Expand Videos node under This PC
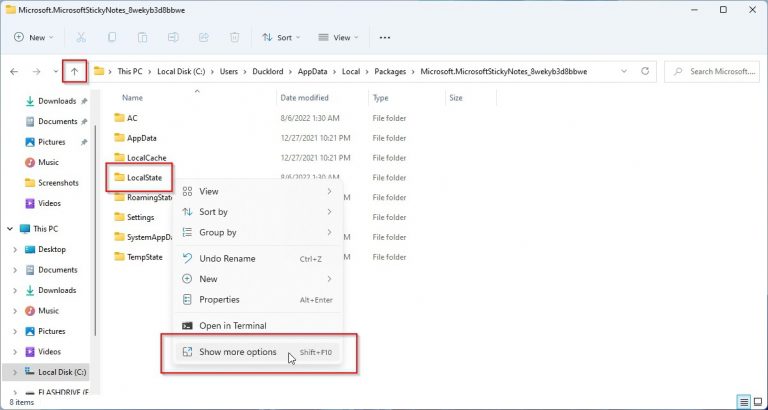The width and height of the screenshot is (768, 410). [15, 352]
